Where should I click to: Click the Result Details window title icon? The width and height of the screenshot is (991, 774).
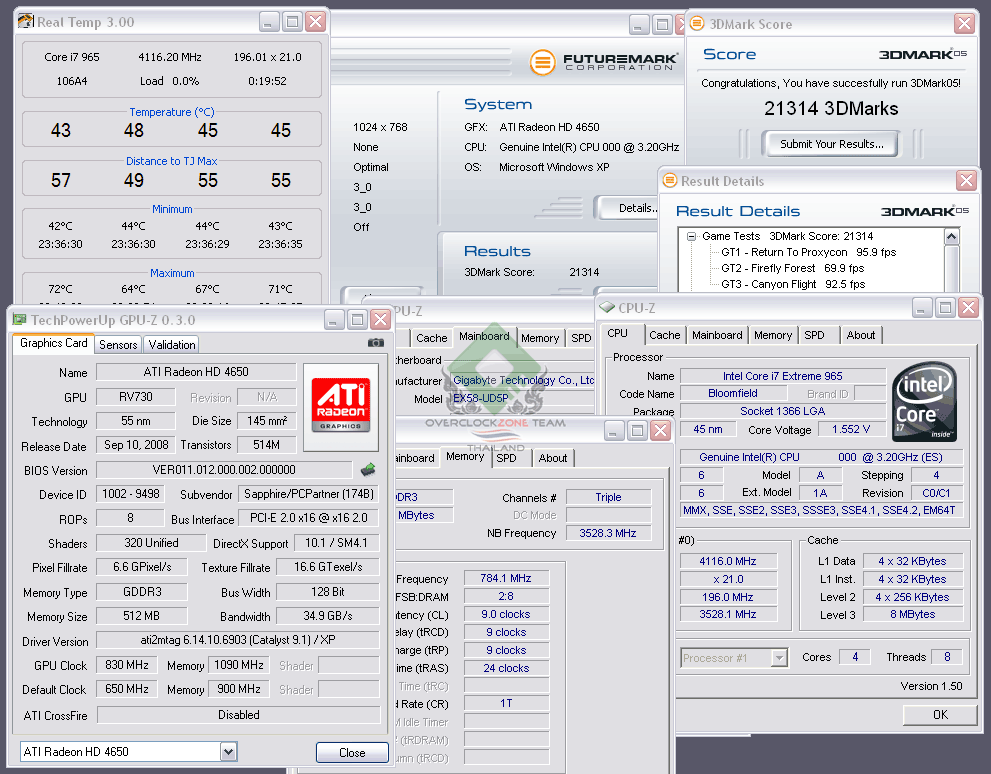click(x=669, y=181)
